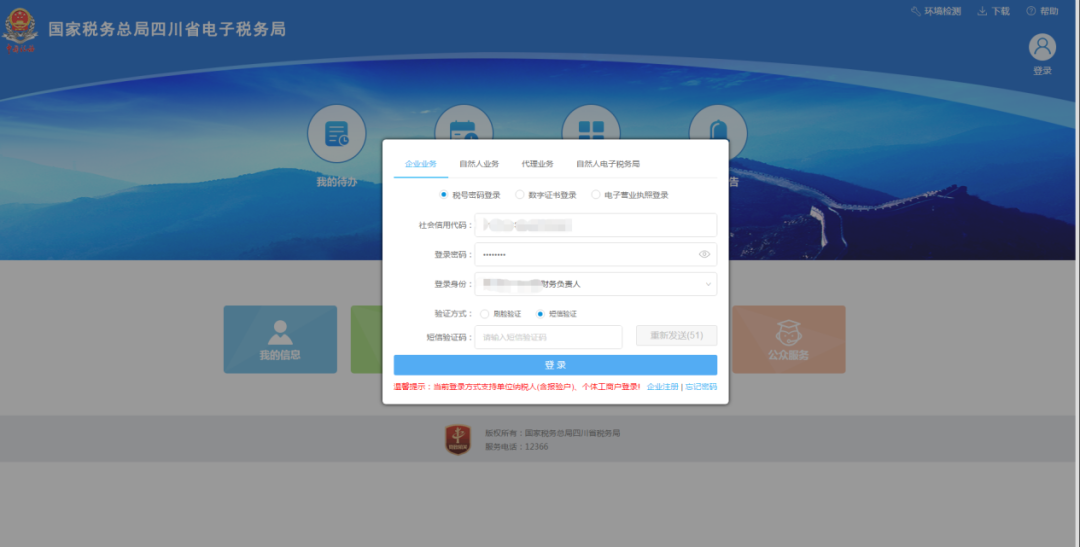Click the red 温馨提示 notice text

tap(517, 387)
